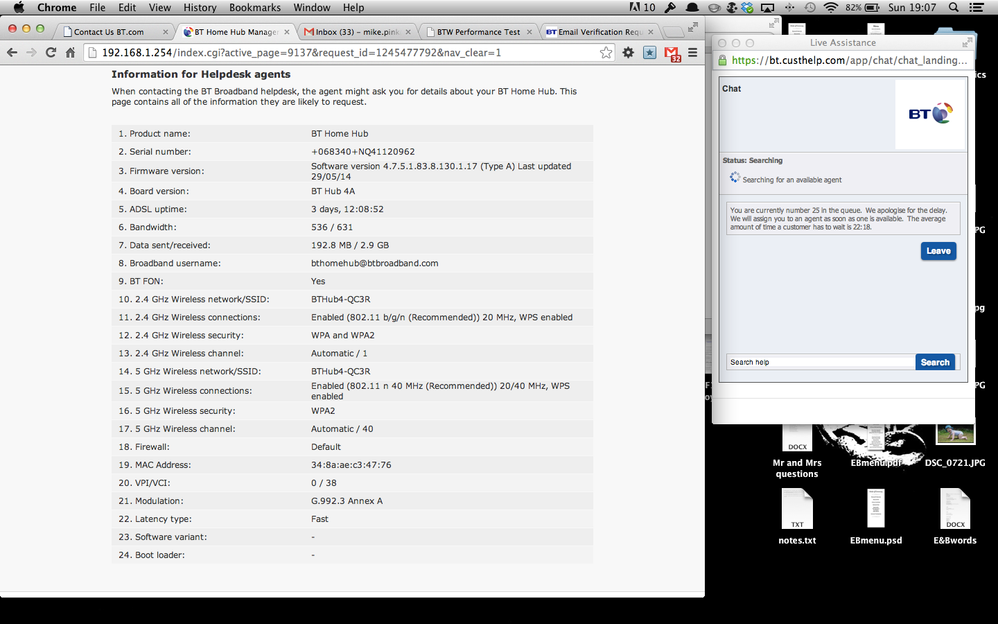This screenshot has width=998, height=624.
Task: Click the padlock icon in Live Assistance window
Action: pos(722,60)
